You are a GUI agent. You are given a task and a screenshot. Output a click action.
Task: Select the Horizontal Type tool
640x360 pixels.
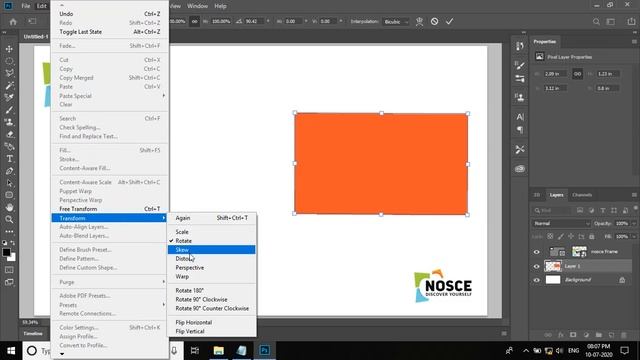pos(9,159)
